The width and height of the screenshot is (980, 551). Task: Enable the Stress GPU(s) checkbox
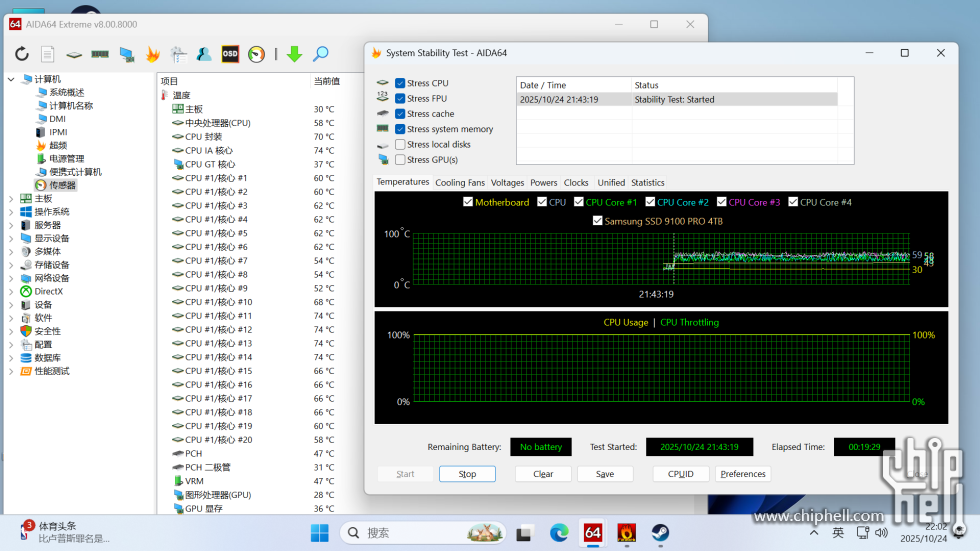pyautogui.click(x=400, y=160)
